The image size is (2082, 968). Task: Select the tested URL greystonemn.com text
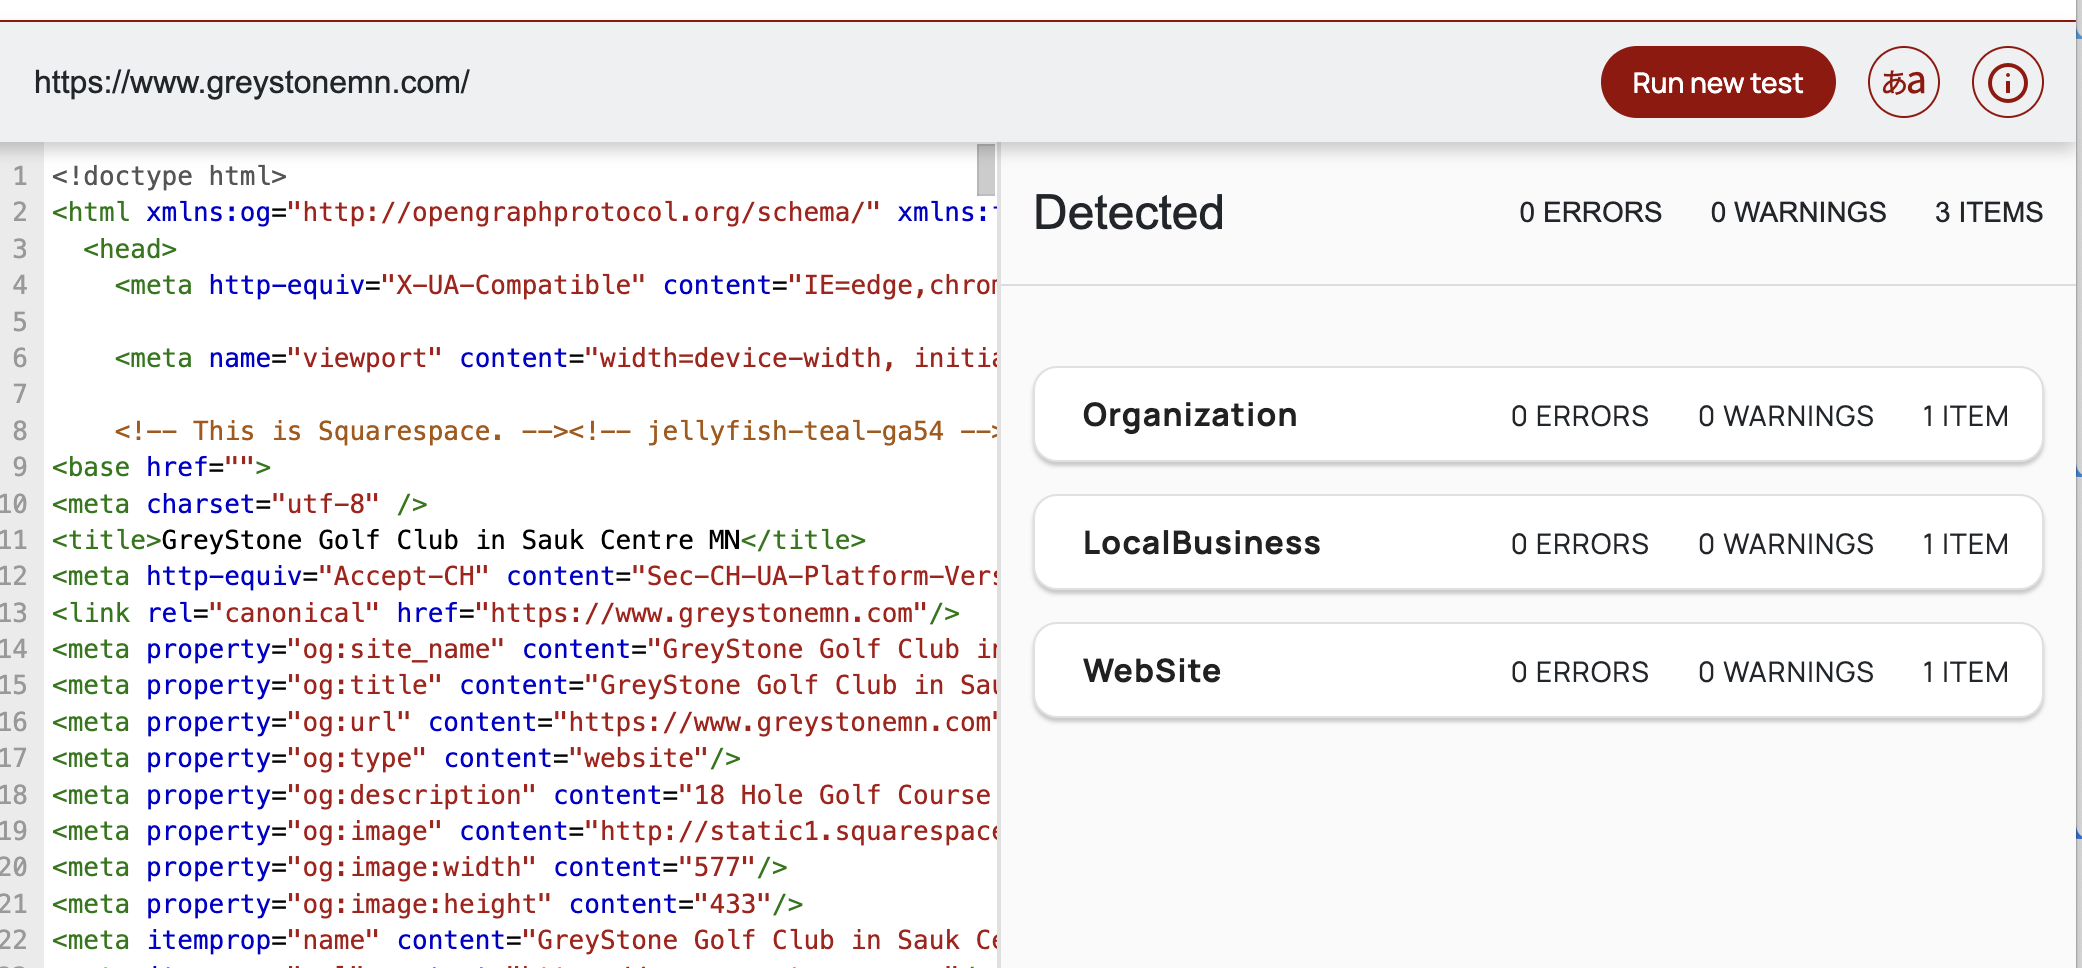pyautogui.click(x=252, y=82)
